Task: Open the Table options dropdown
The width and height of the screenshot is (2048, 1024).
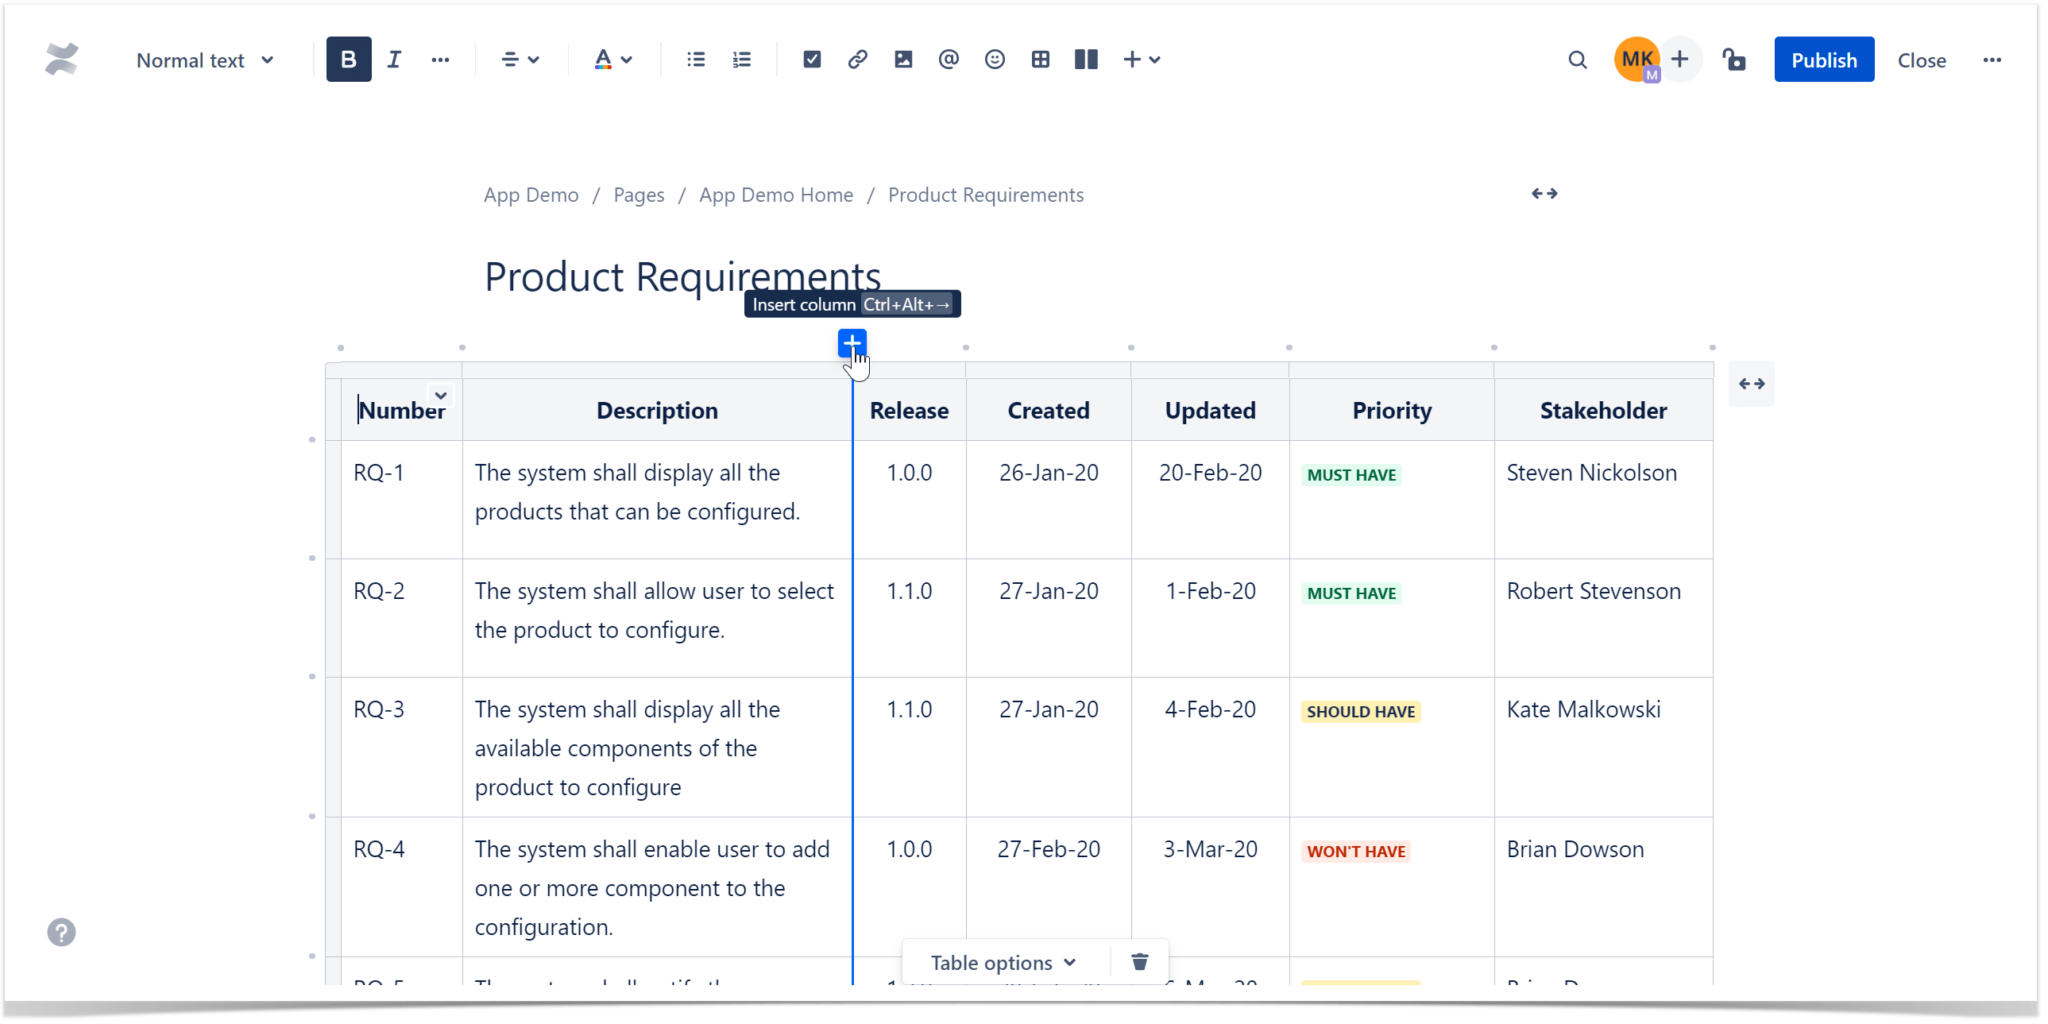Action: click(1002, 961)
